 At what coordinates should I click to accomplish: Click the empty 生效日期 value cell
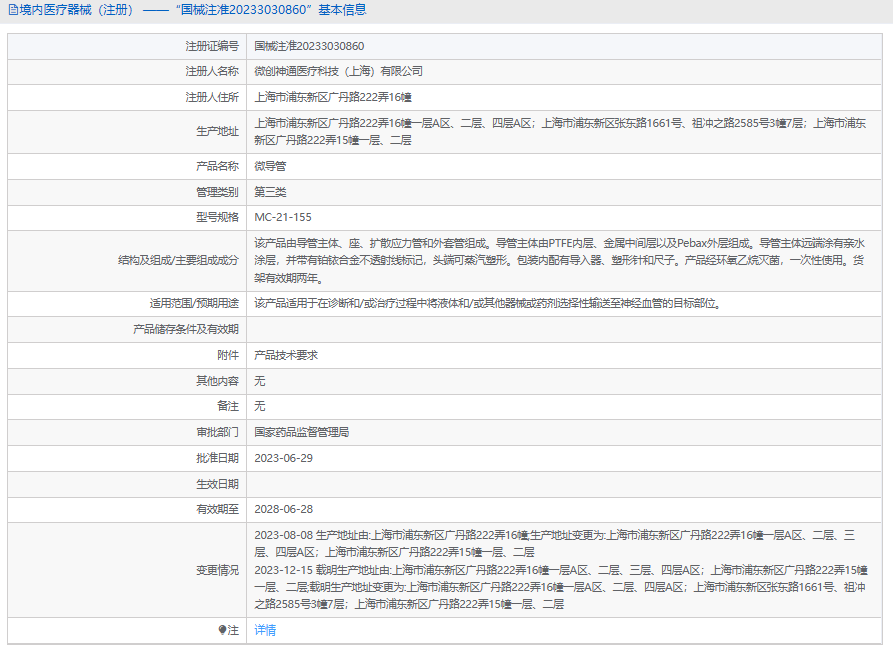pos(560,484)
